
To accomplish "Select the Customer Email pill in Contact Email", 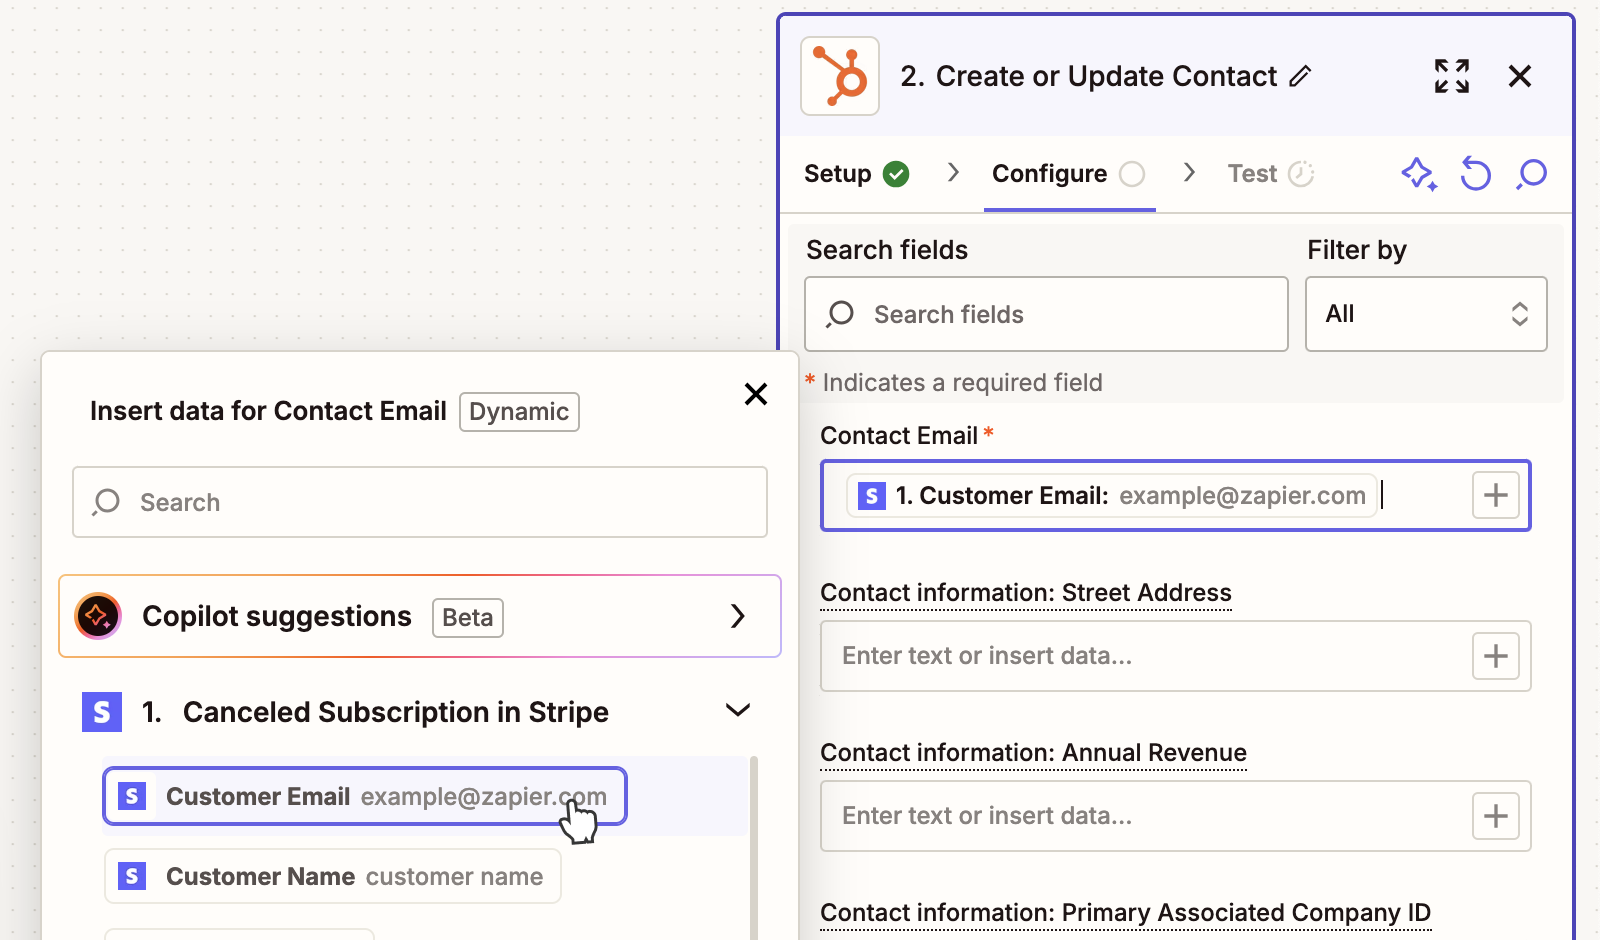I will coord(1111,495).
